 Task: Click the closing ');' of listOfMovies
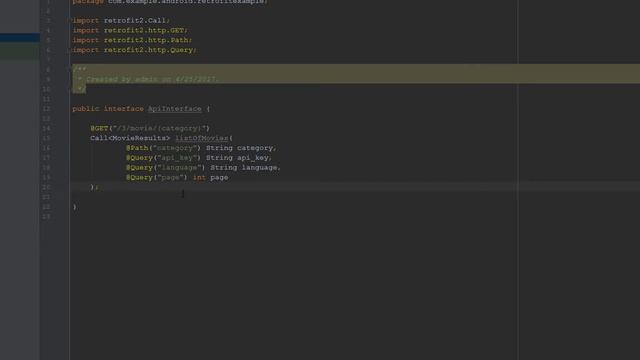pyautogui.click(x=94, y=187)
